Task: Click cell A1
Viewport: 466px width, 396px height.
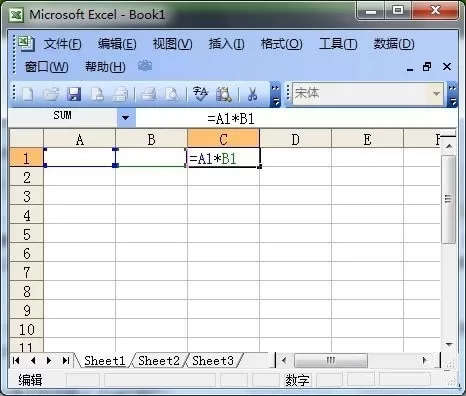Action: click(x=79, y=157)
